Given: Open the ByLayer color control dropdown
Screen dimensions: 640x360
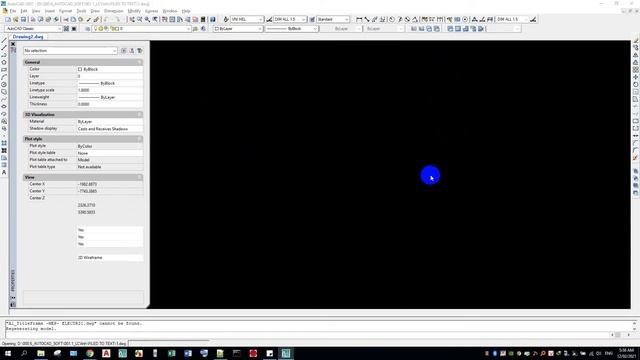Looking at the screenshot, I should tap(238, 29).
